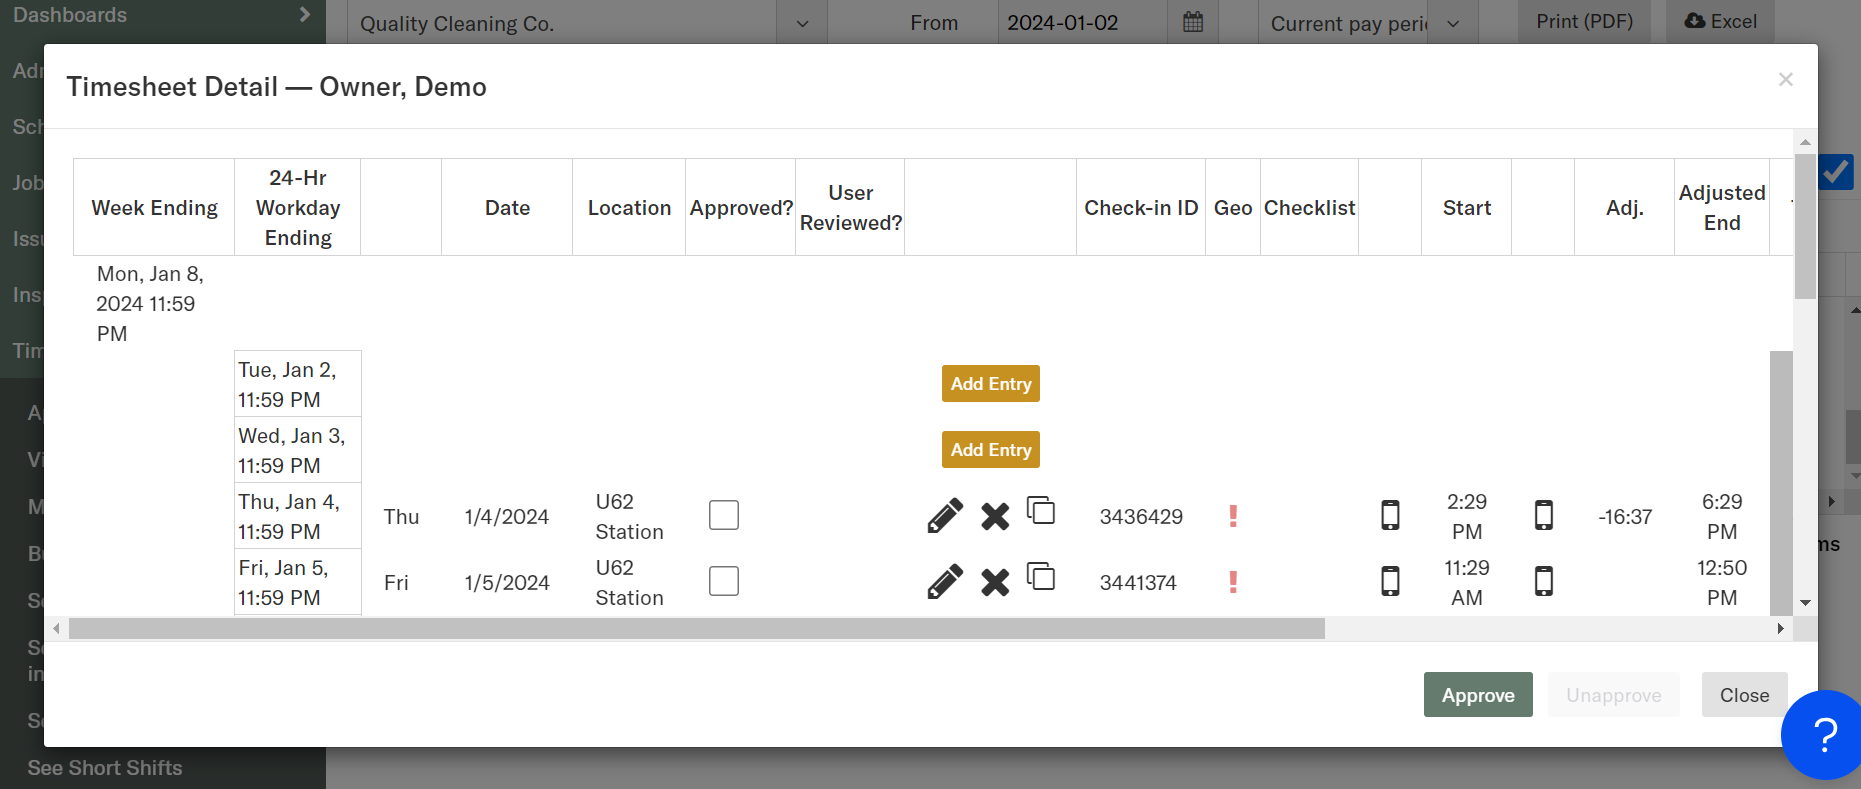Click geo warning icon for check-in 3436429

[1233, 516]
